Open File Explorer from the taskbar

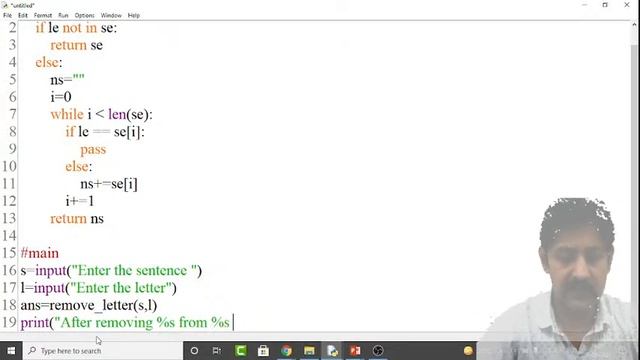coord(309,351)
